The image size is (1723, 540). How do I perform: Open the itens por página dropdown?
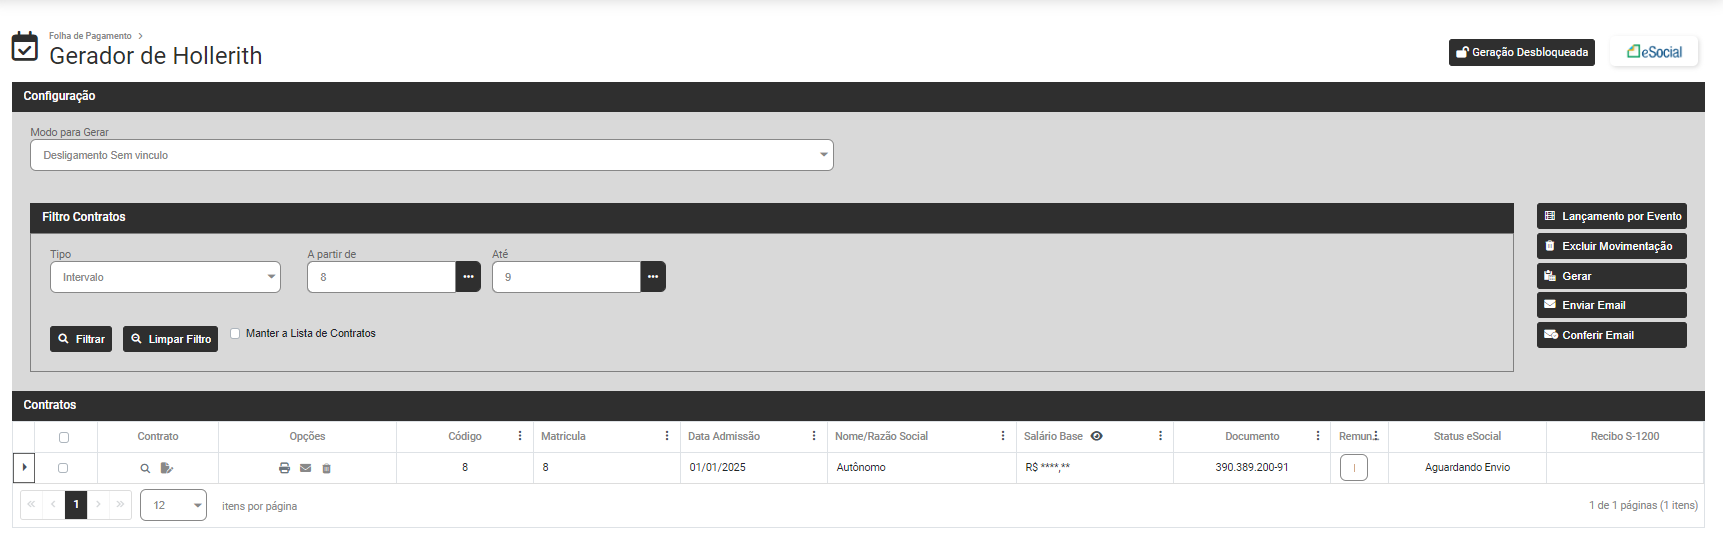click(x=173, y=505)
